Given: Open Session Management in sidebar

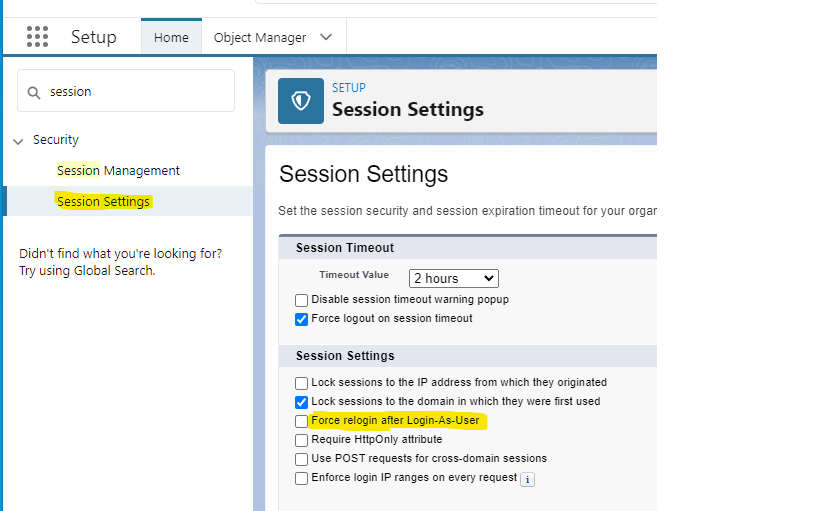Looking at the screenshot, I should coord(118,171).
